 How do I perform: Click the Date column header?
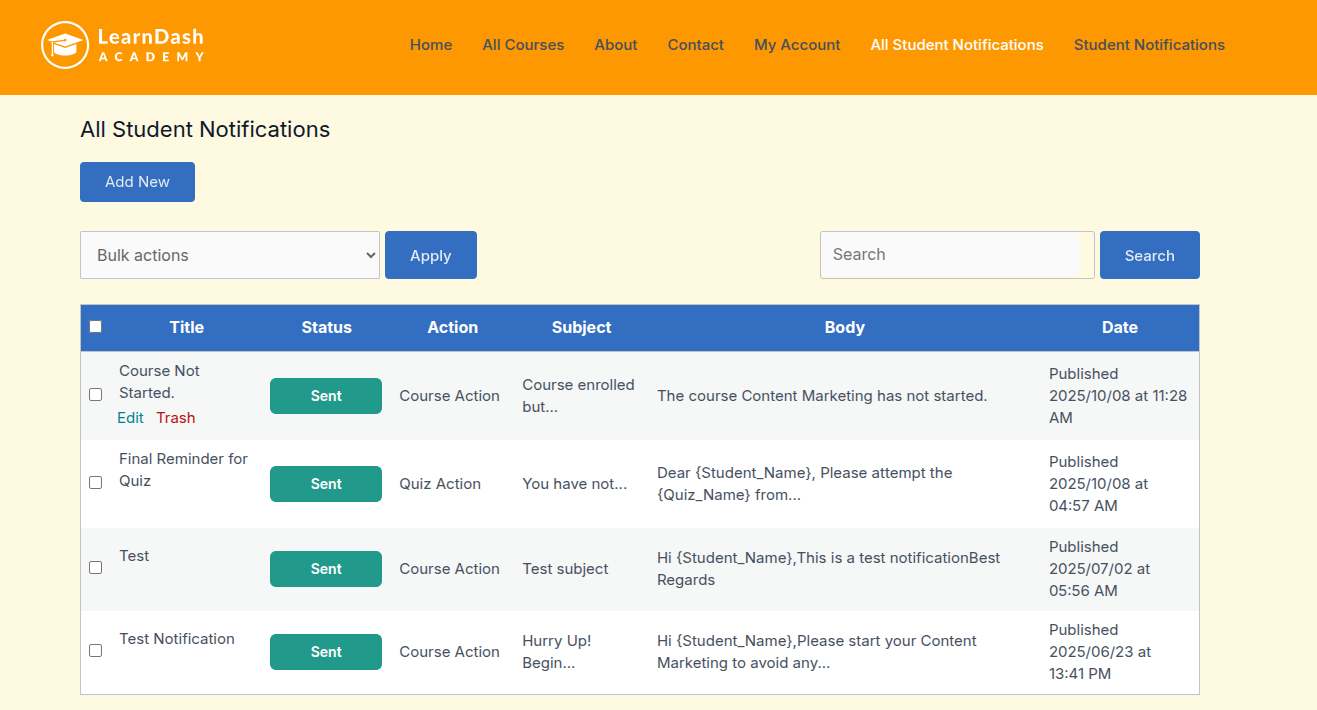(1119, 327)
